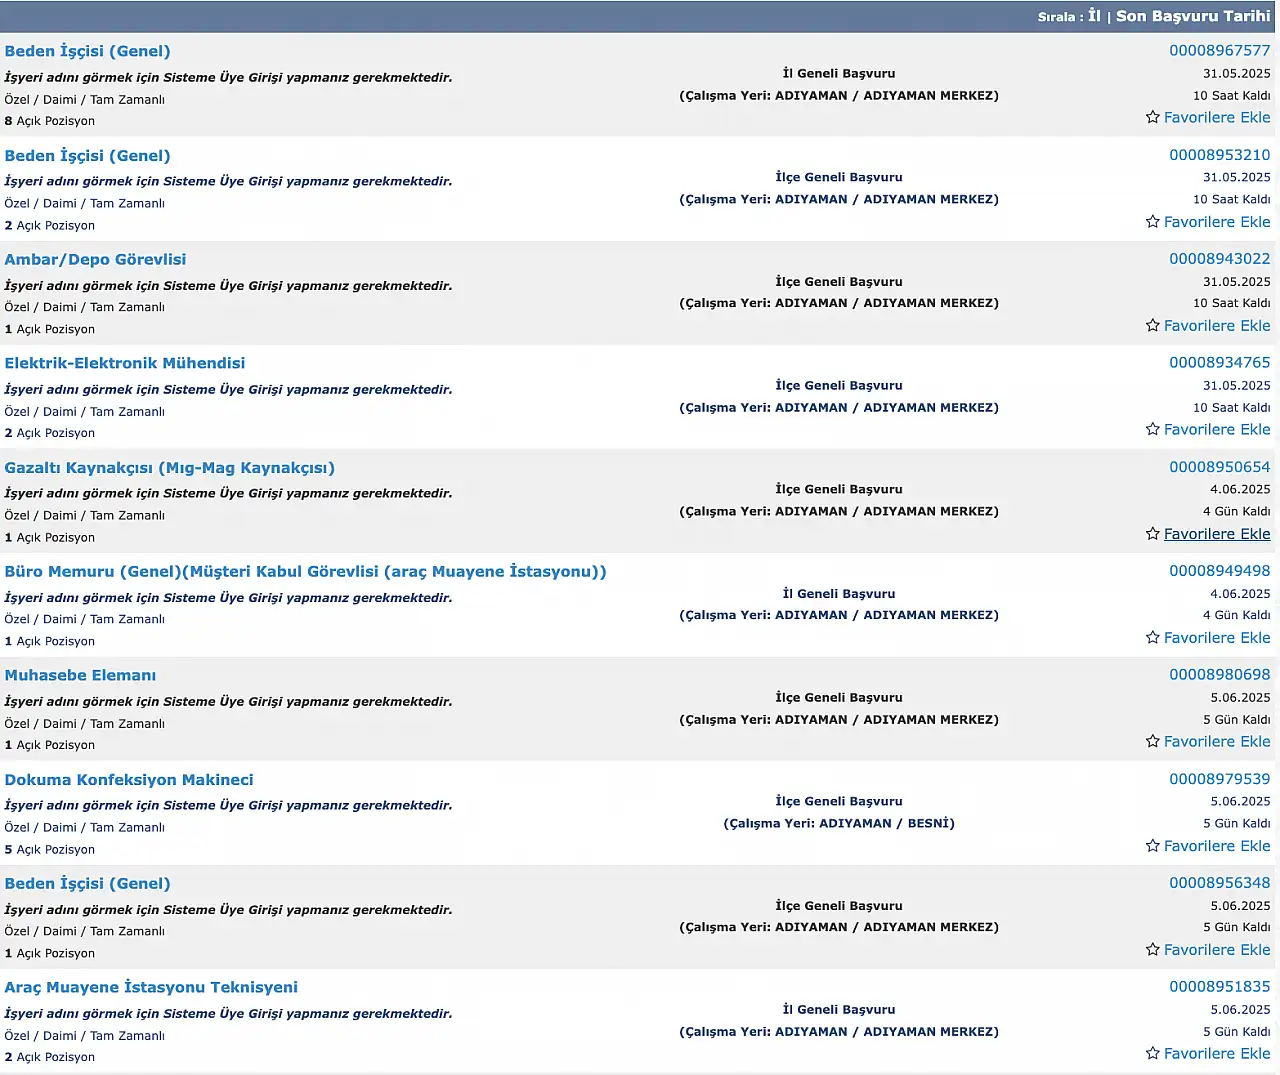Click 'İlçe Geneli Başvuru' in Muhasebe Elemanı row
Screen dimensions: 1280x1075
tap(839, 698)
